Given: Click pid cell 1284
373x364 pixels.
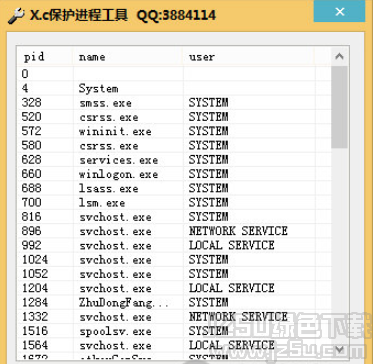Looking at the screenshot, I should (x=35, y=302).
